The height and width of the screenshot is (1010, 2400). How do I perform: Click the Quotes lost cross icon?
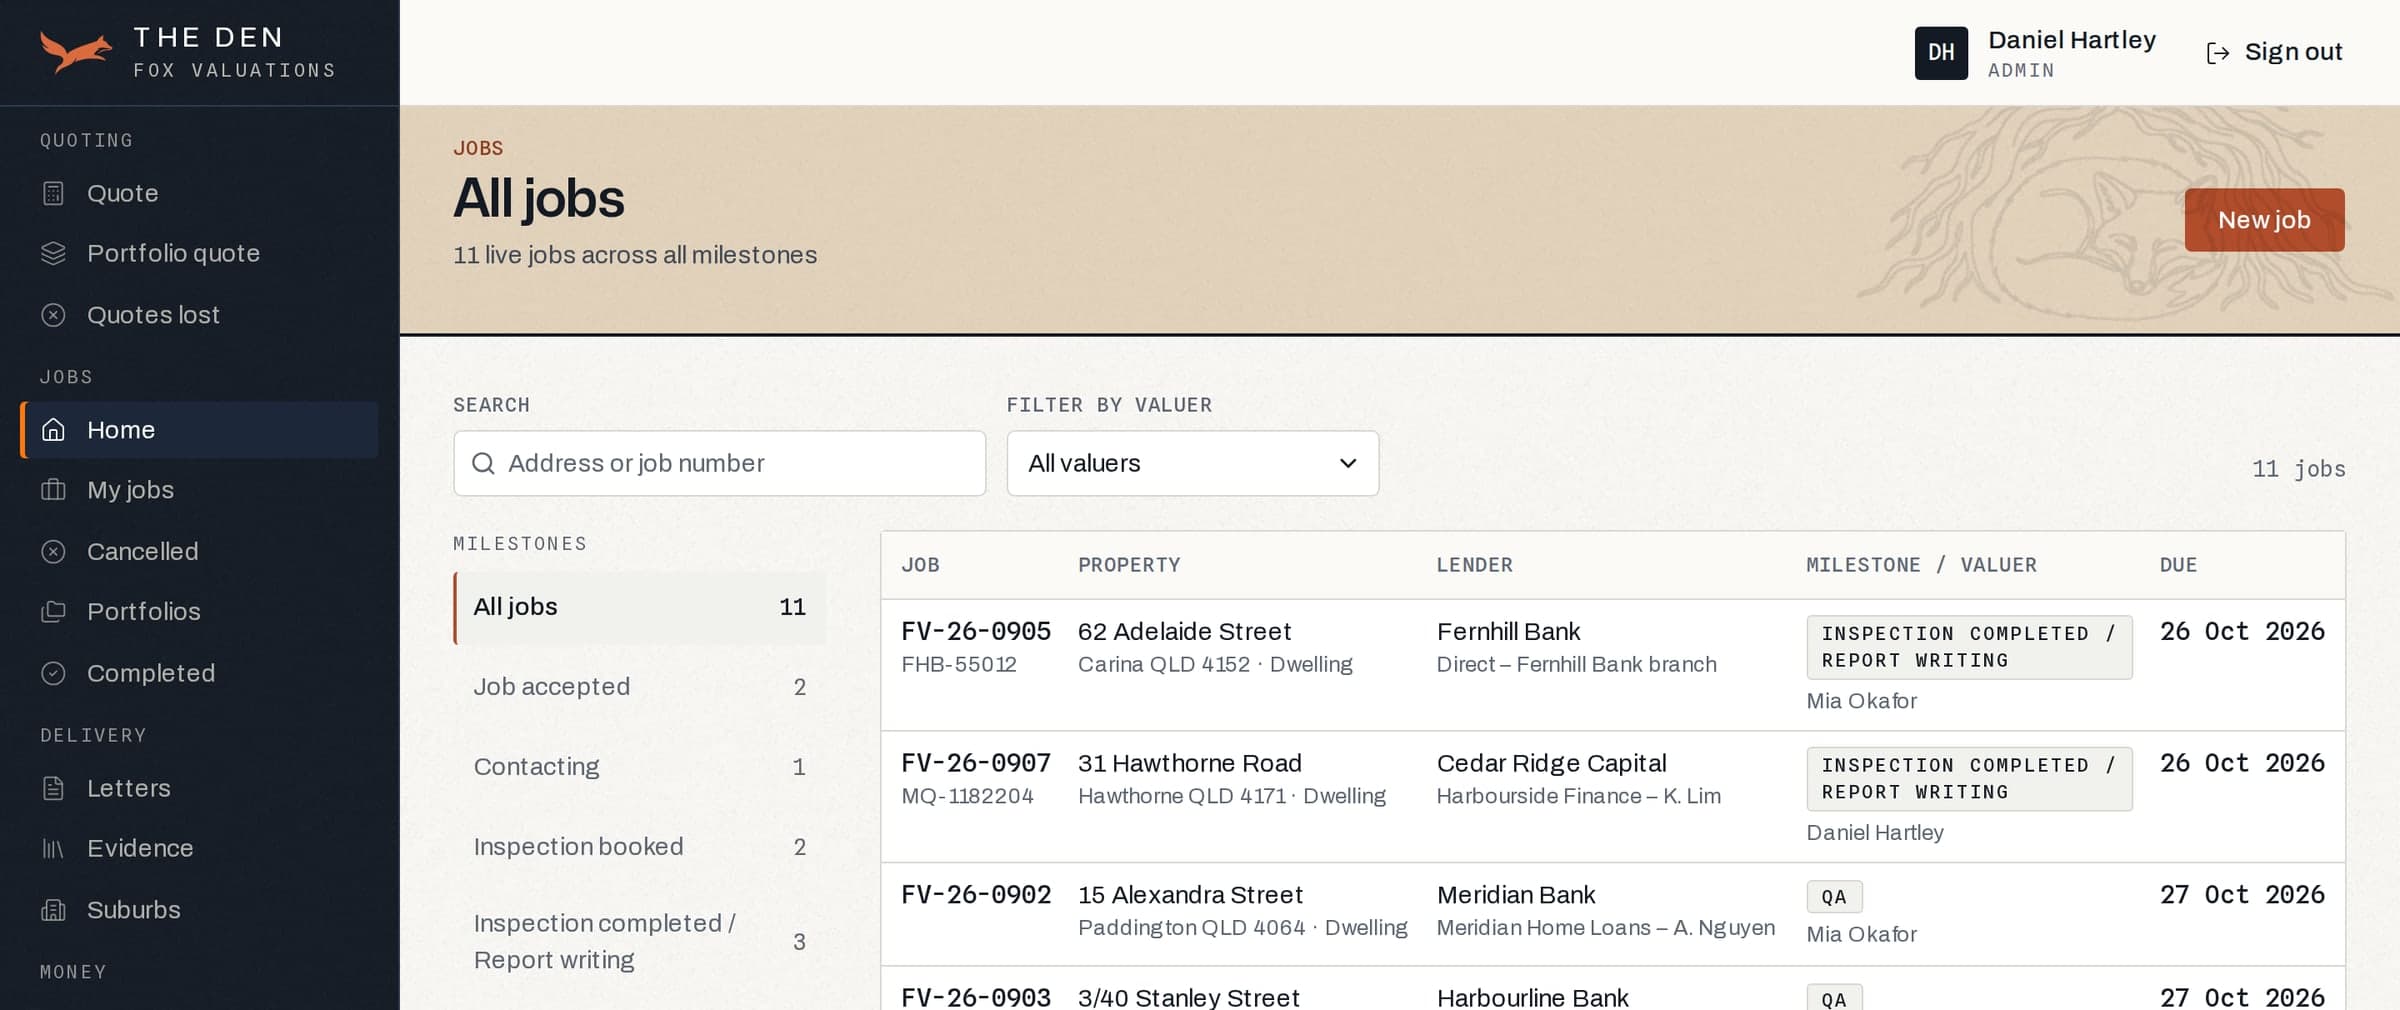(x=53, y=315)
